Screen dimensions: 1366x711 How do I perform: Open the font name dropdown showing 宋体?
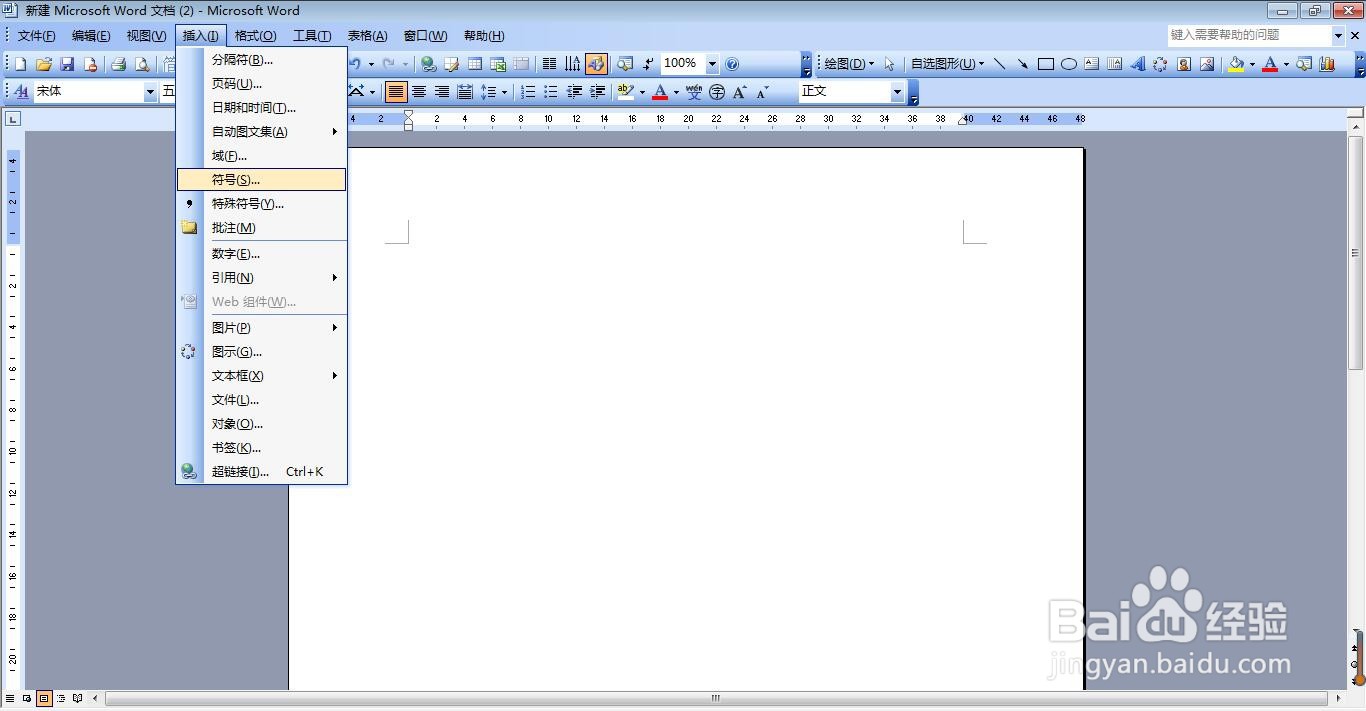click(150, 92)
